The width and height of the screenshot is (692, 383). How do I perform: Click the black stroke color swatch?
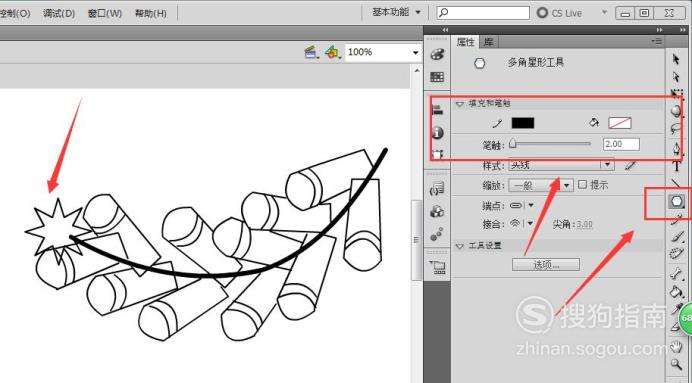pyautogui.click(x=523, y=123)
